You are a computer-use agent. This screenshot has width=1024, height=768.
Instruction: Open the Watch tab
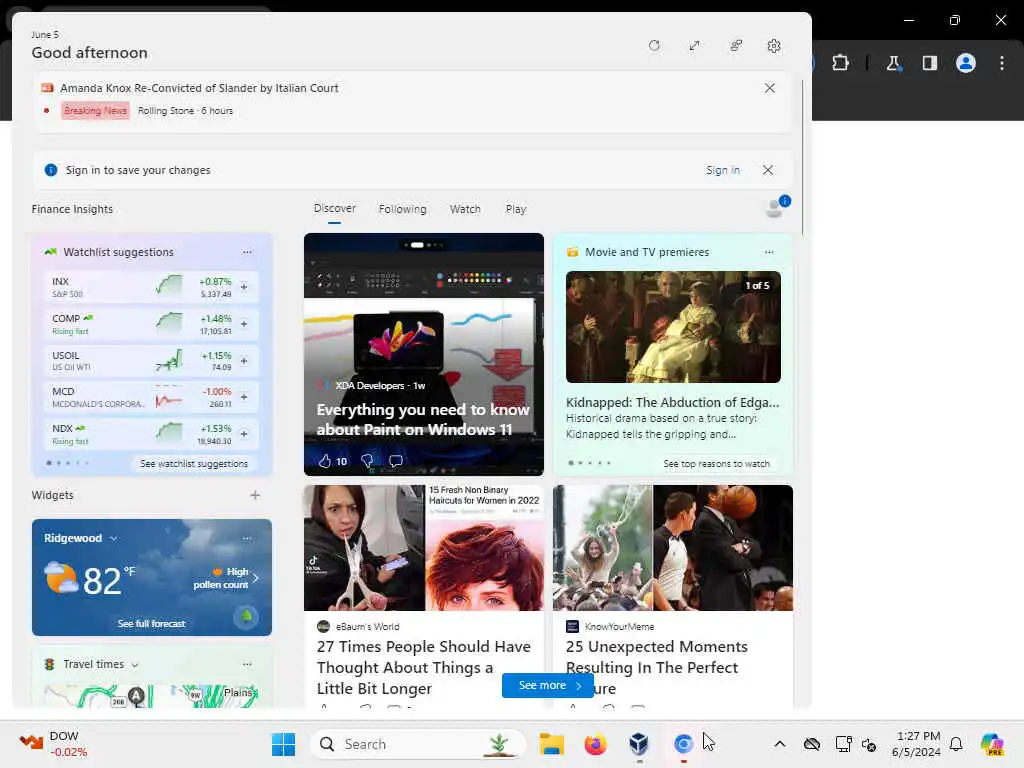[465, 209]
